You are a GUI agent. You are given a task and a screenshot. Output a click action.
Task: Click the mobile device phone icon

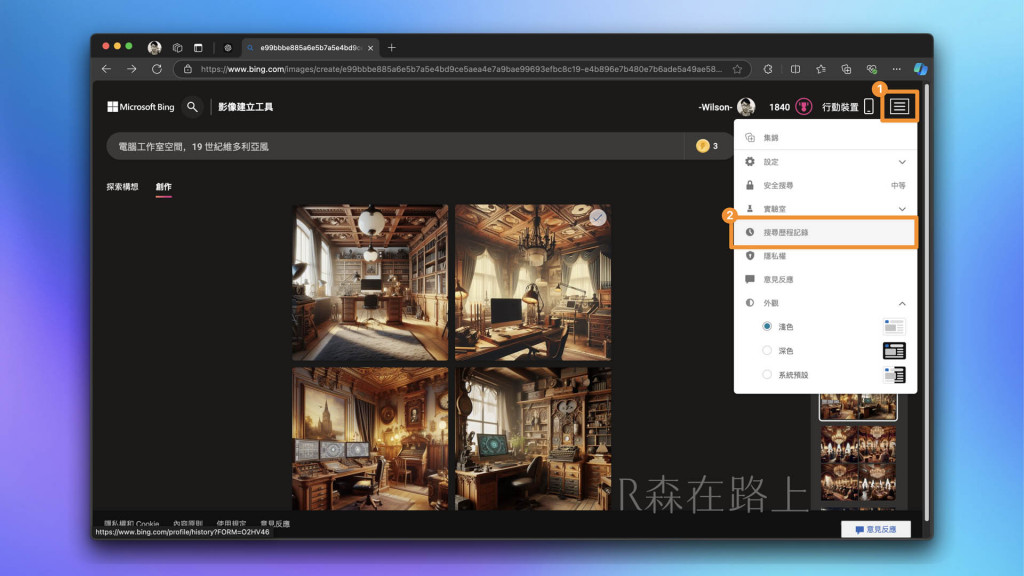pyautogui.click(x=869, y=106)
